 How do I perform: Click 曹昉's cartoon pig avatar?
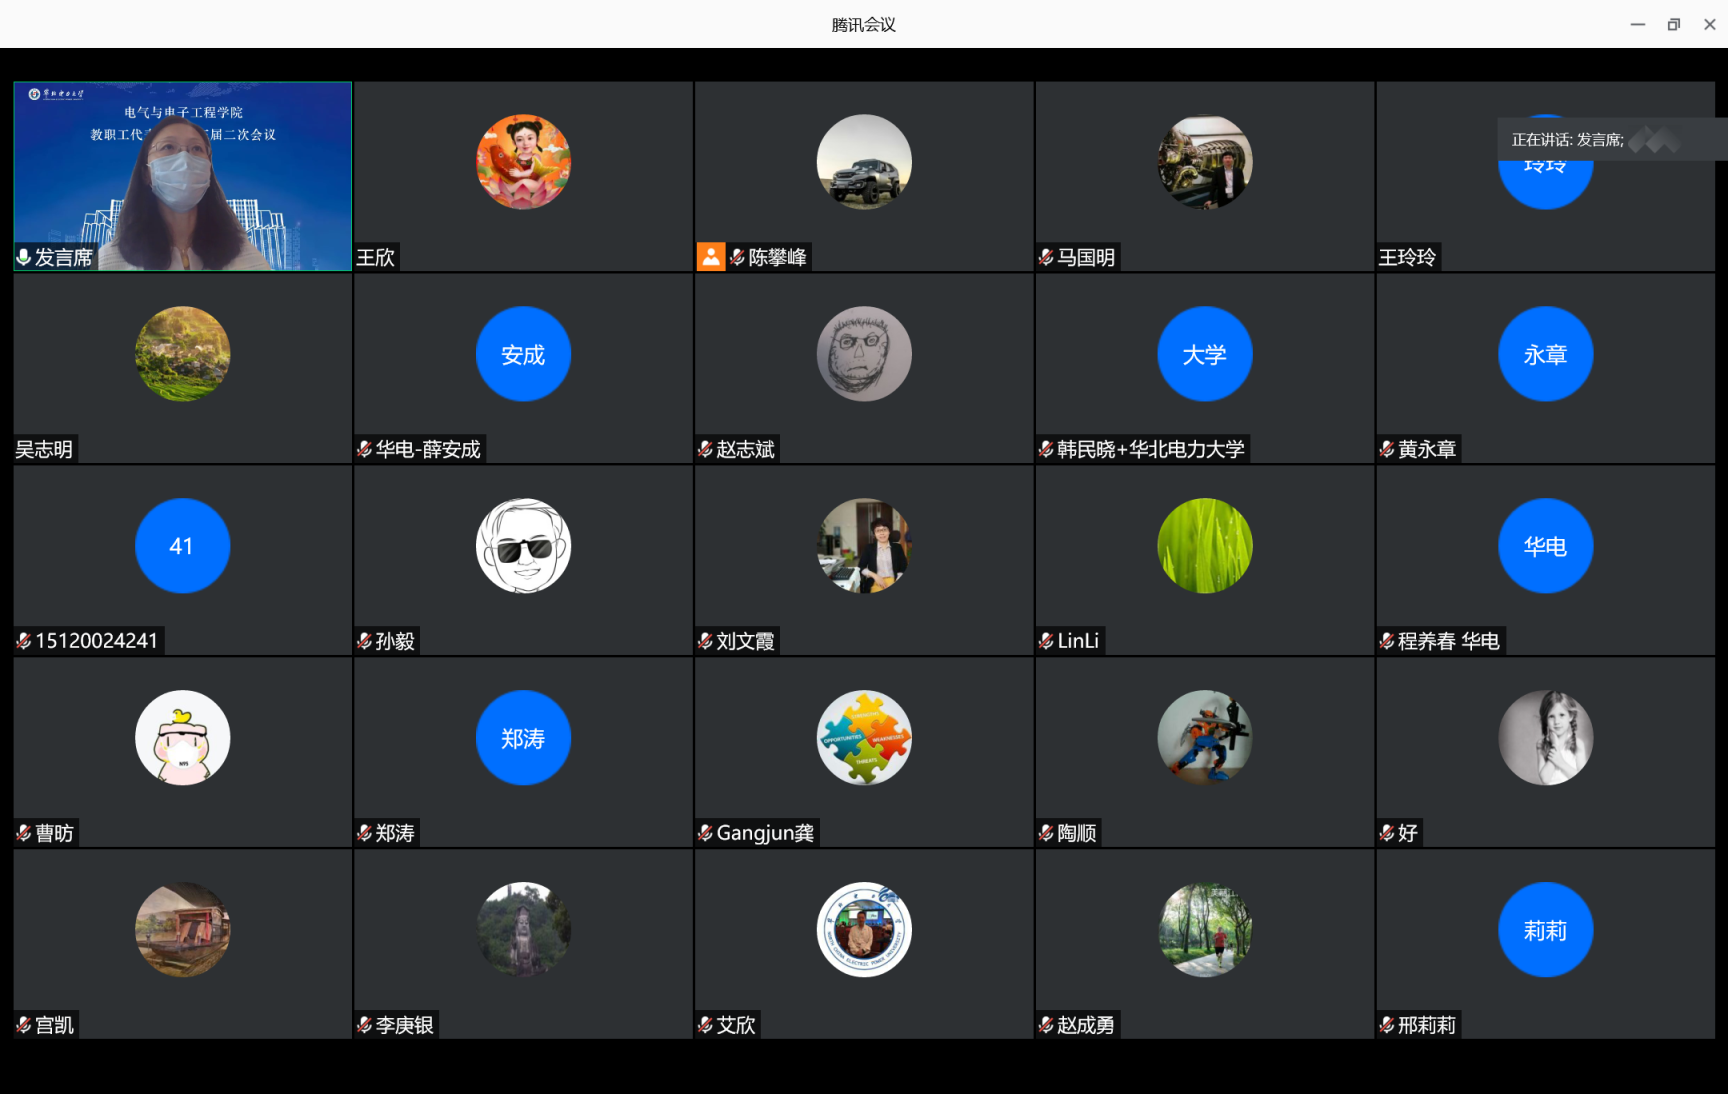[183, 738]
